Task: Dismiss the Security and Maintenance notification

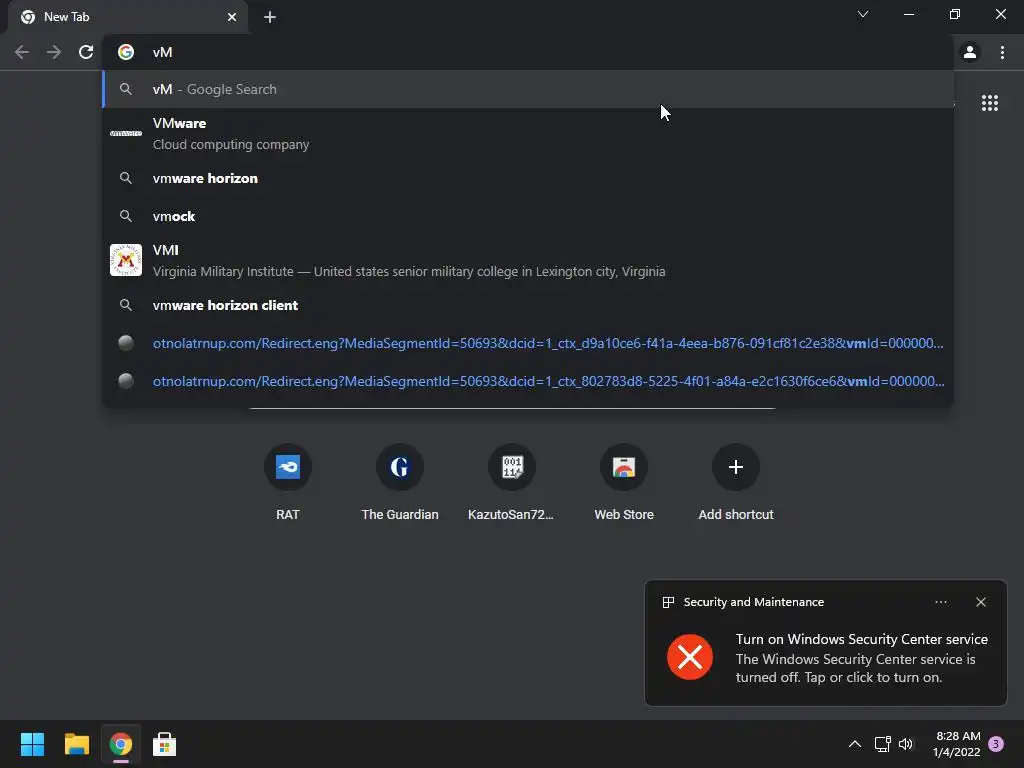Action: click(x=981, y=602)
